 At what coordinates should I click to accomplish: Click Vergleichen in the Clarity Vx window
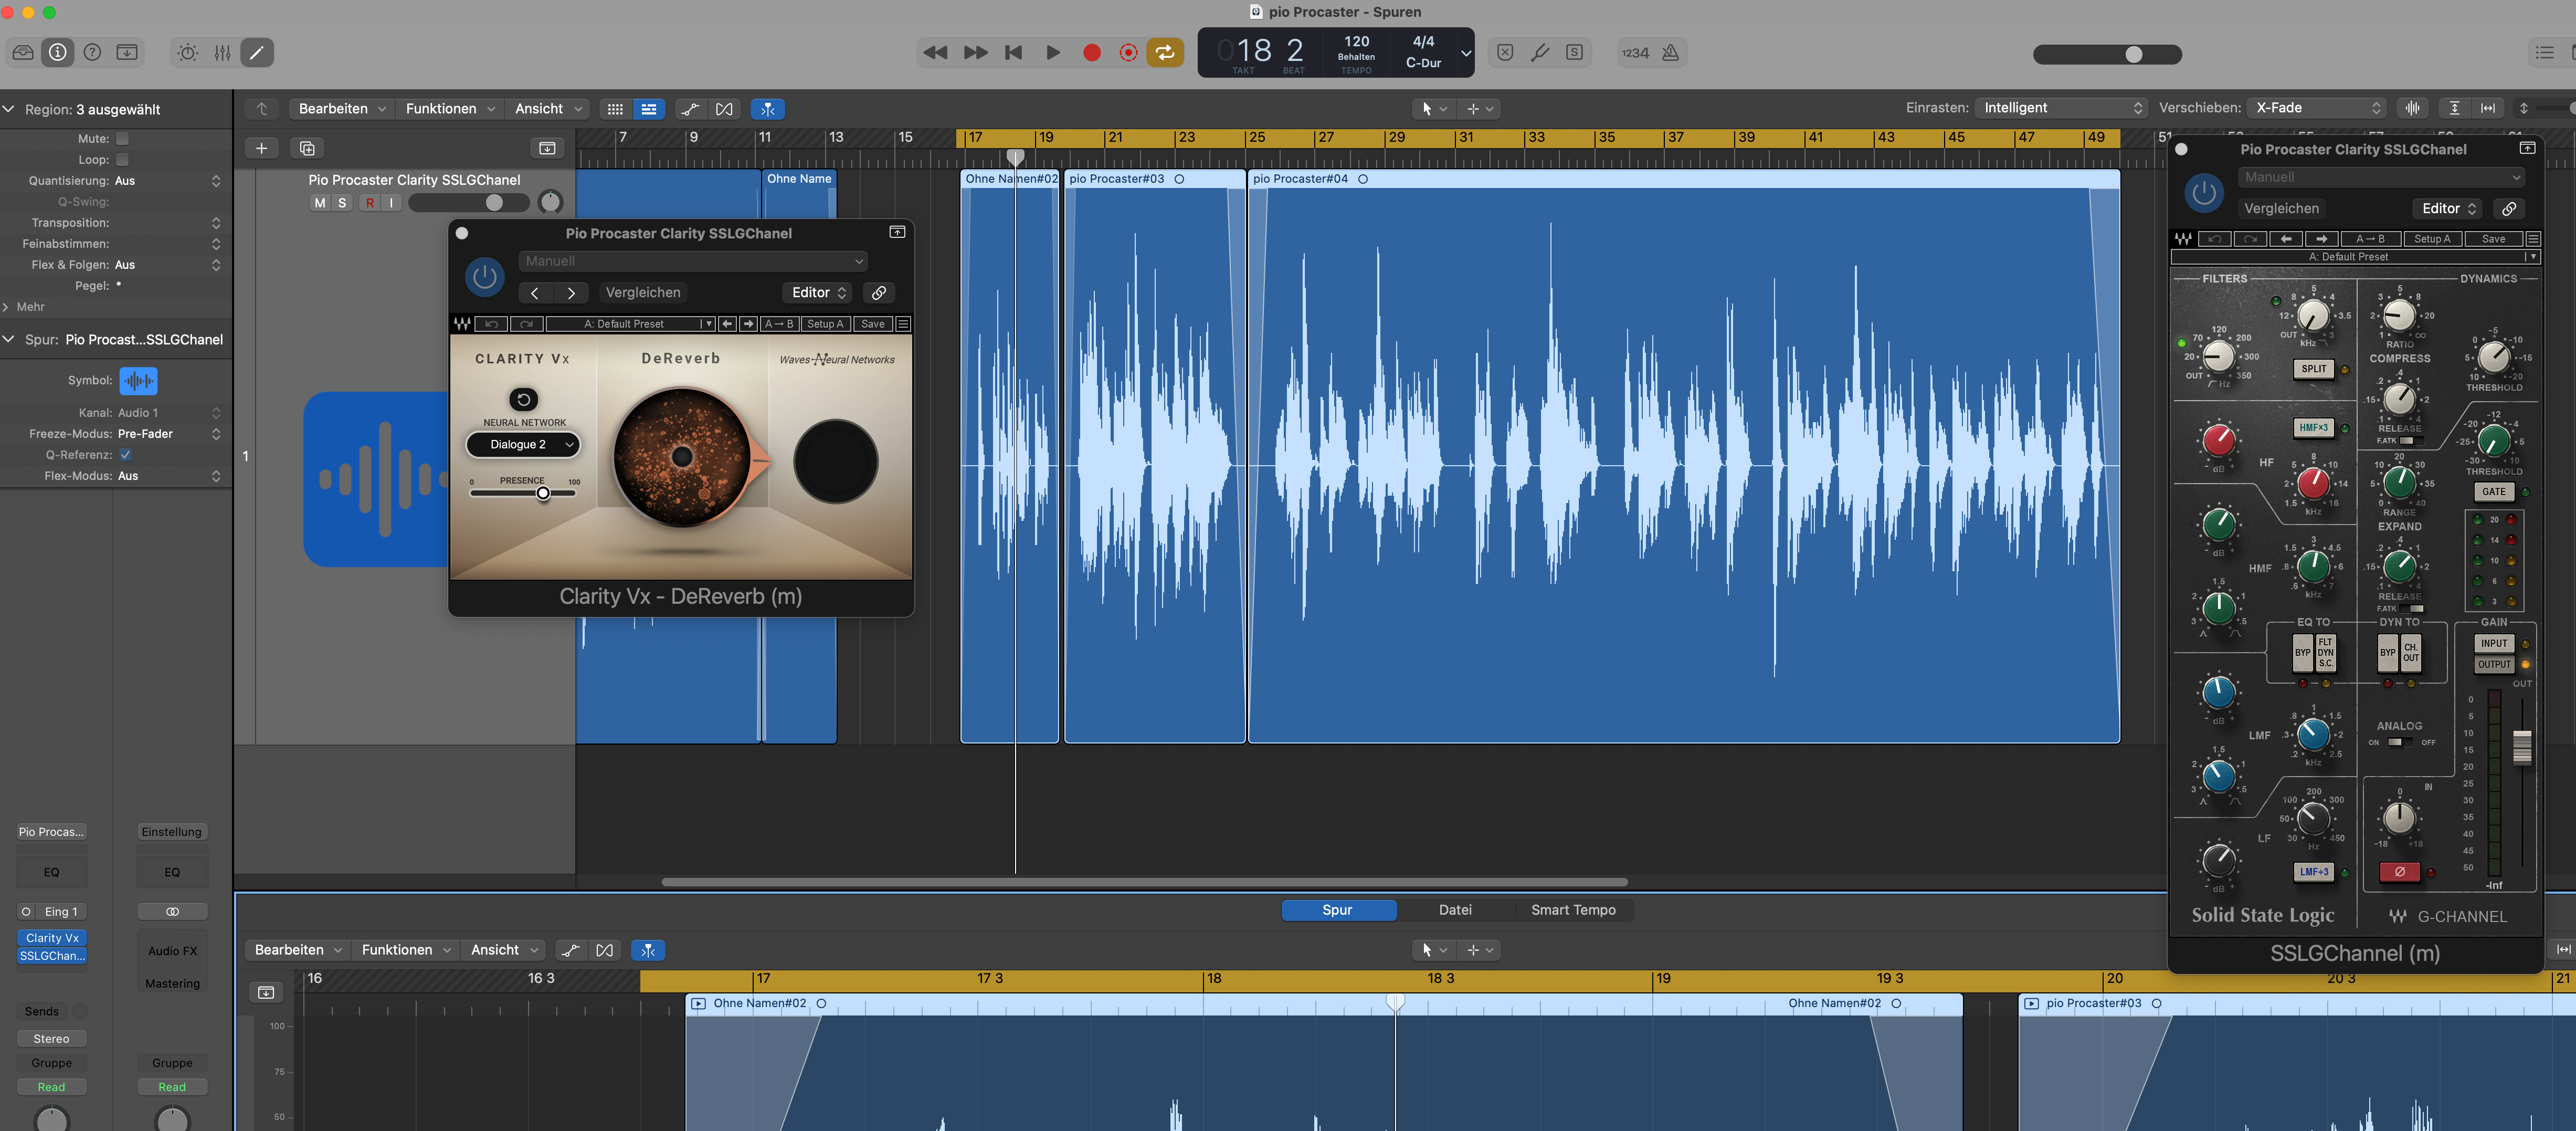coord(643,292)
